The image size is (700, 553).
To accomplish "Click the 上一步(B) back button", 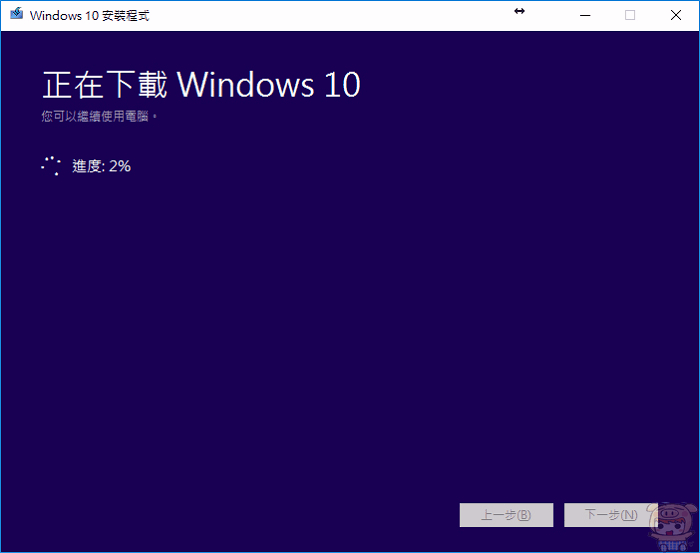I will (506, 515).
